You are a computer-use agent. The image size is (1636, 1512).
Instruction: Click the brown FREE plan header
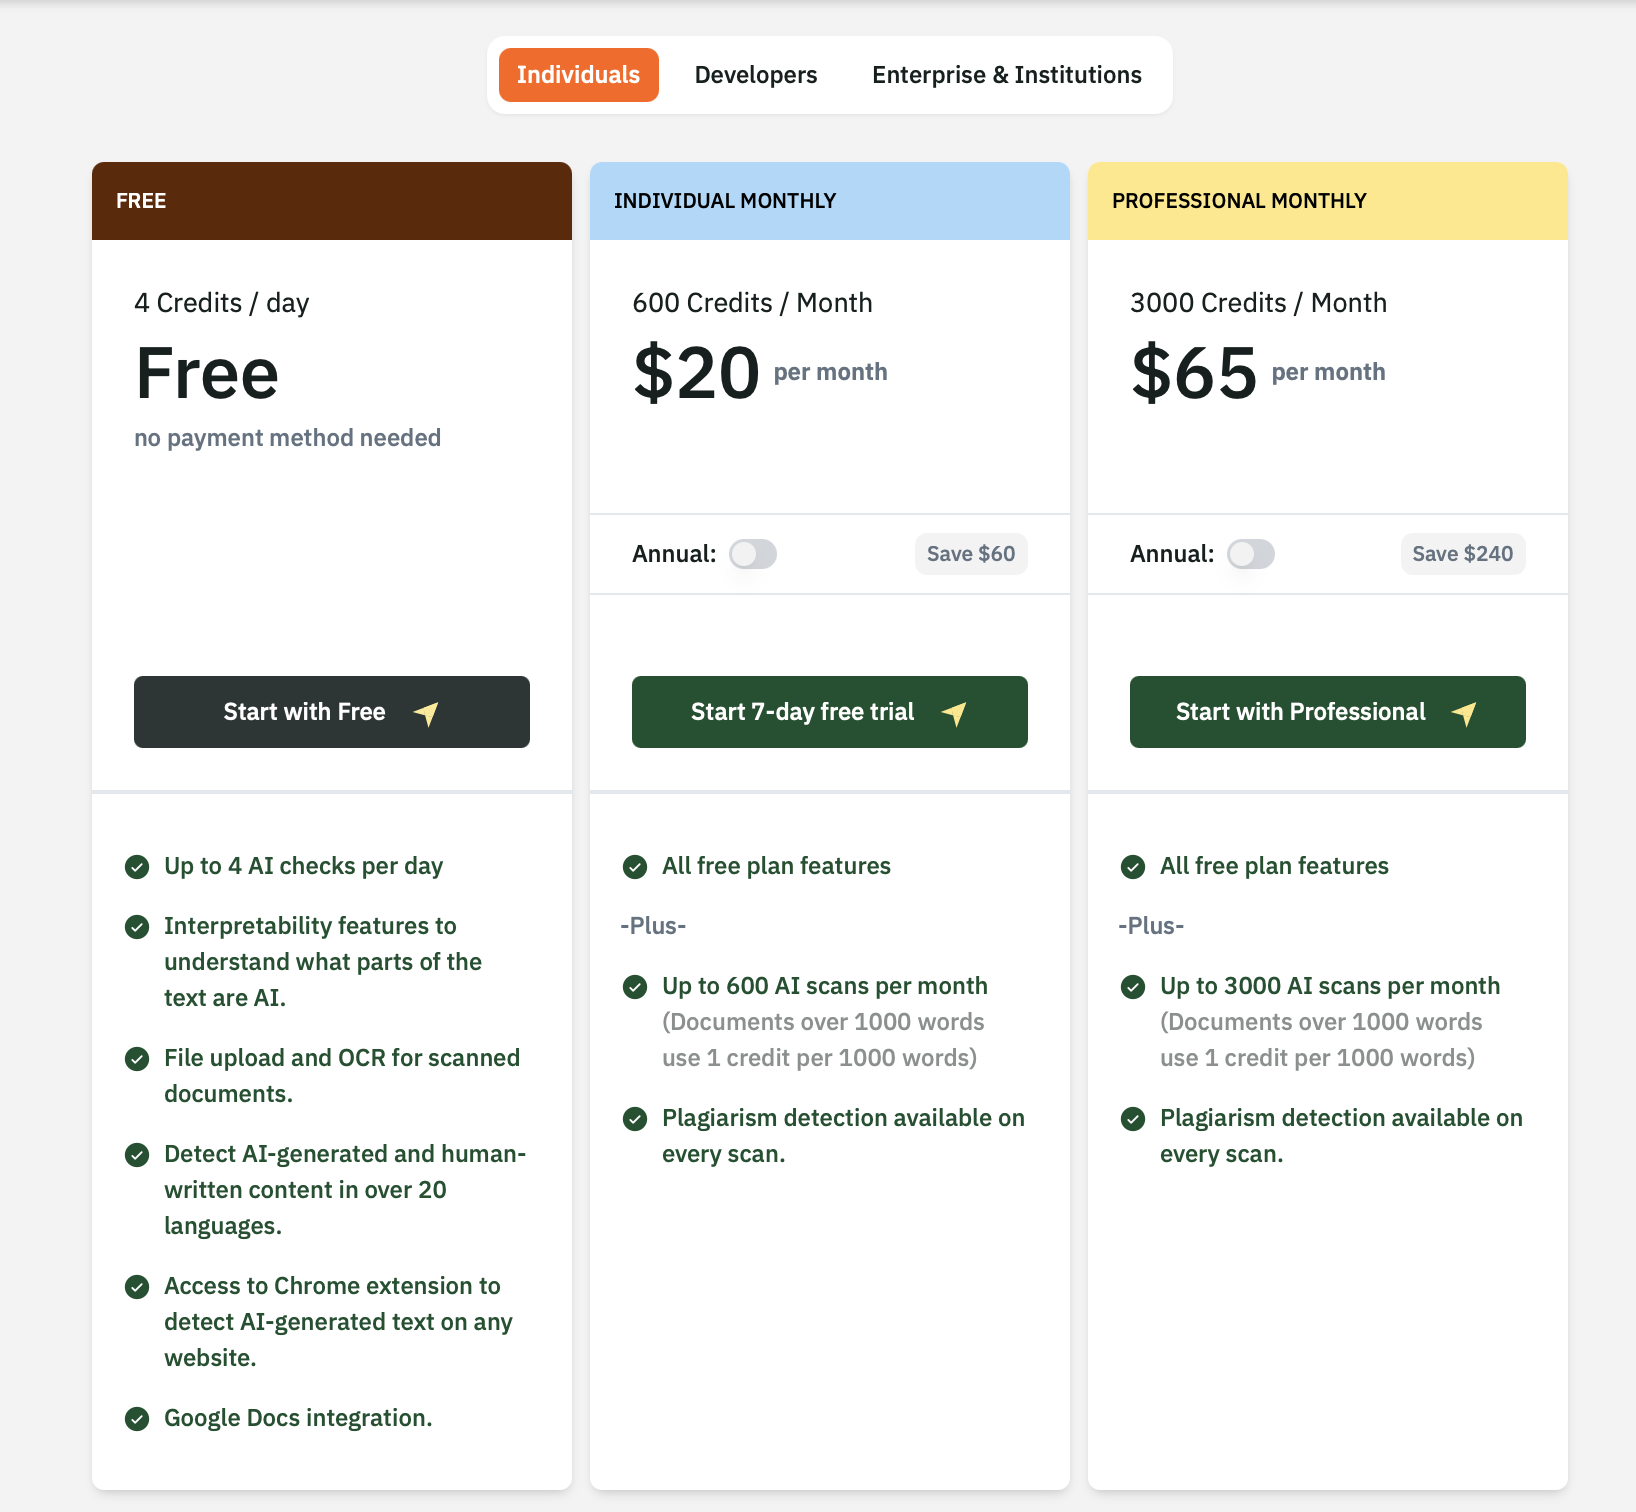coord(331,201)
